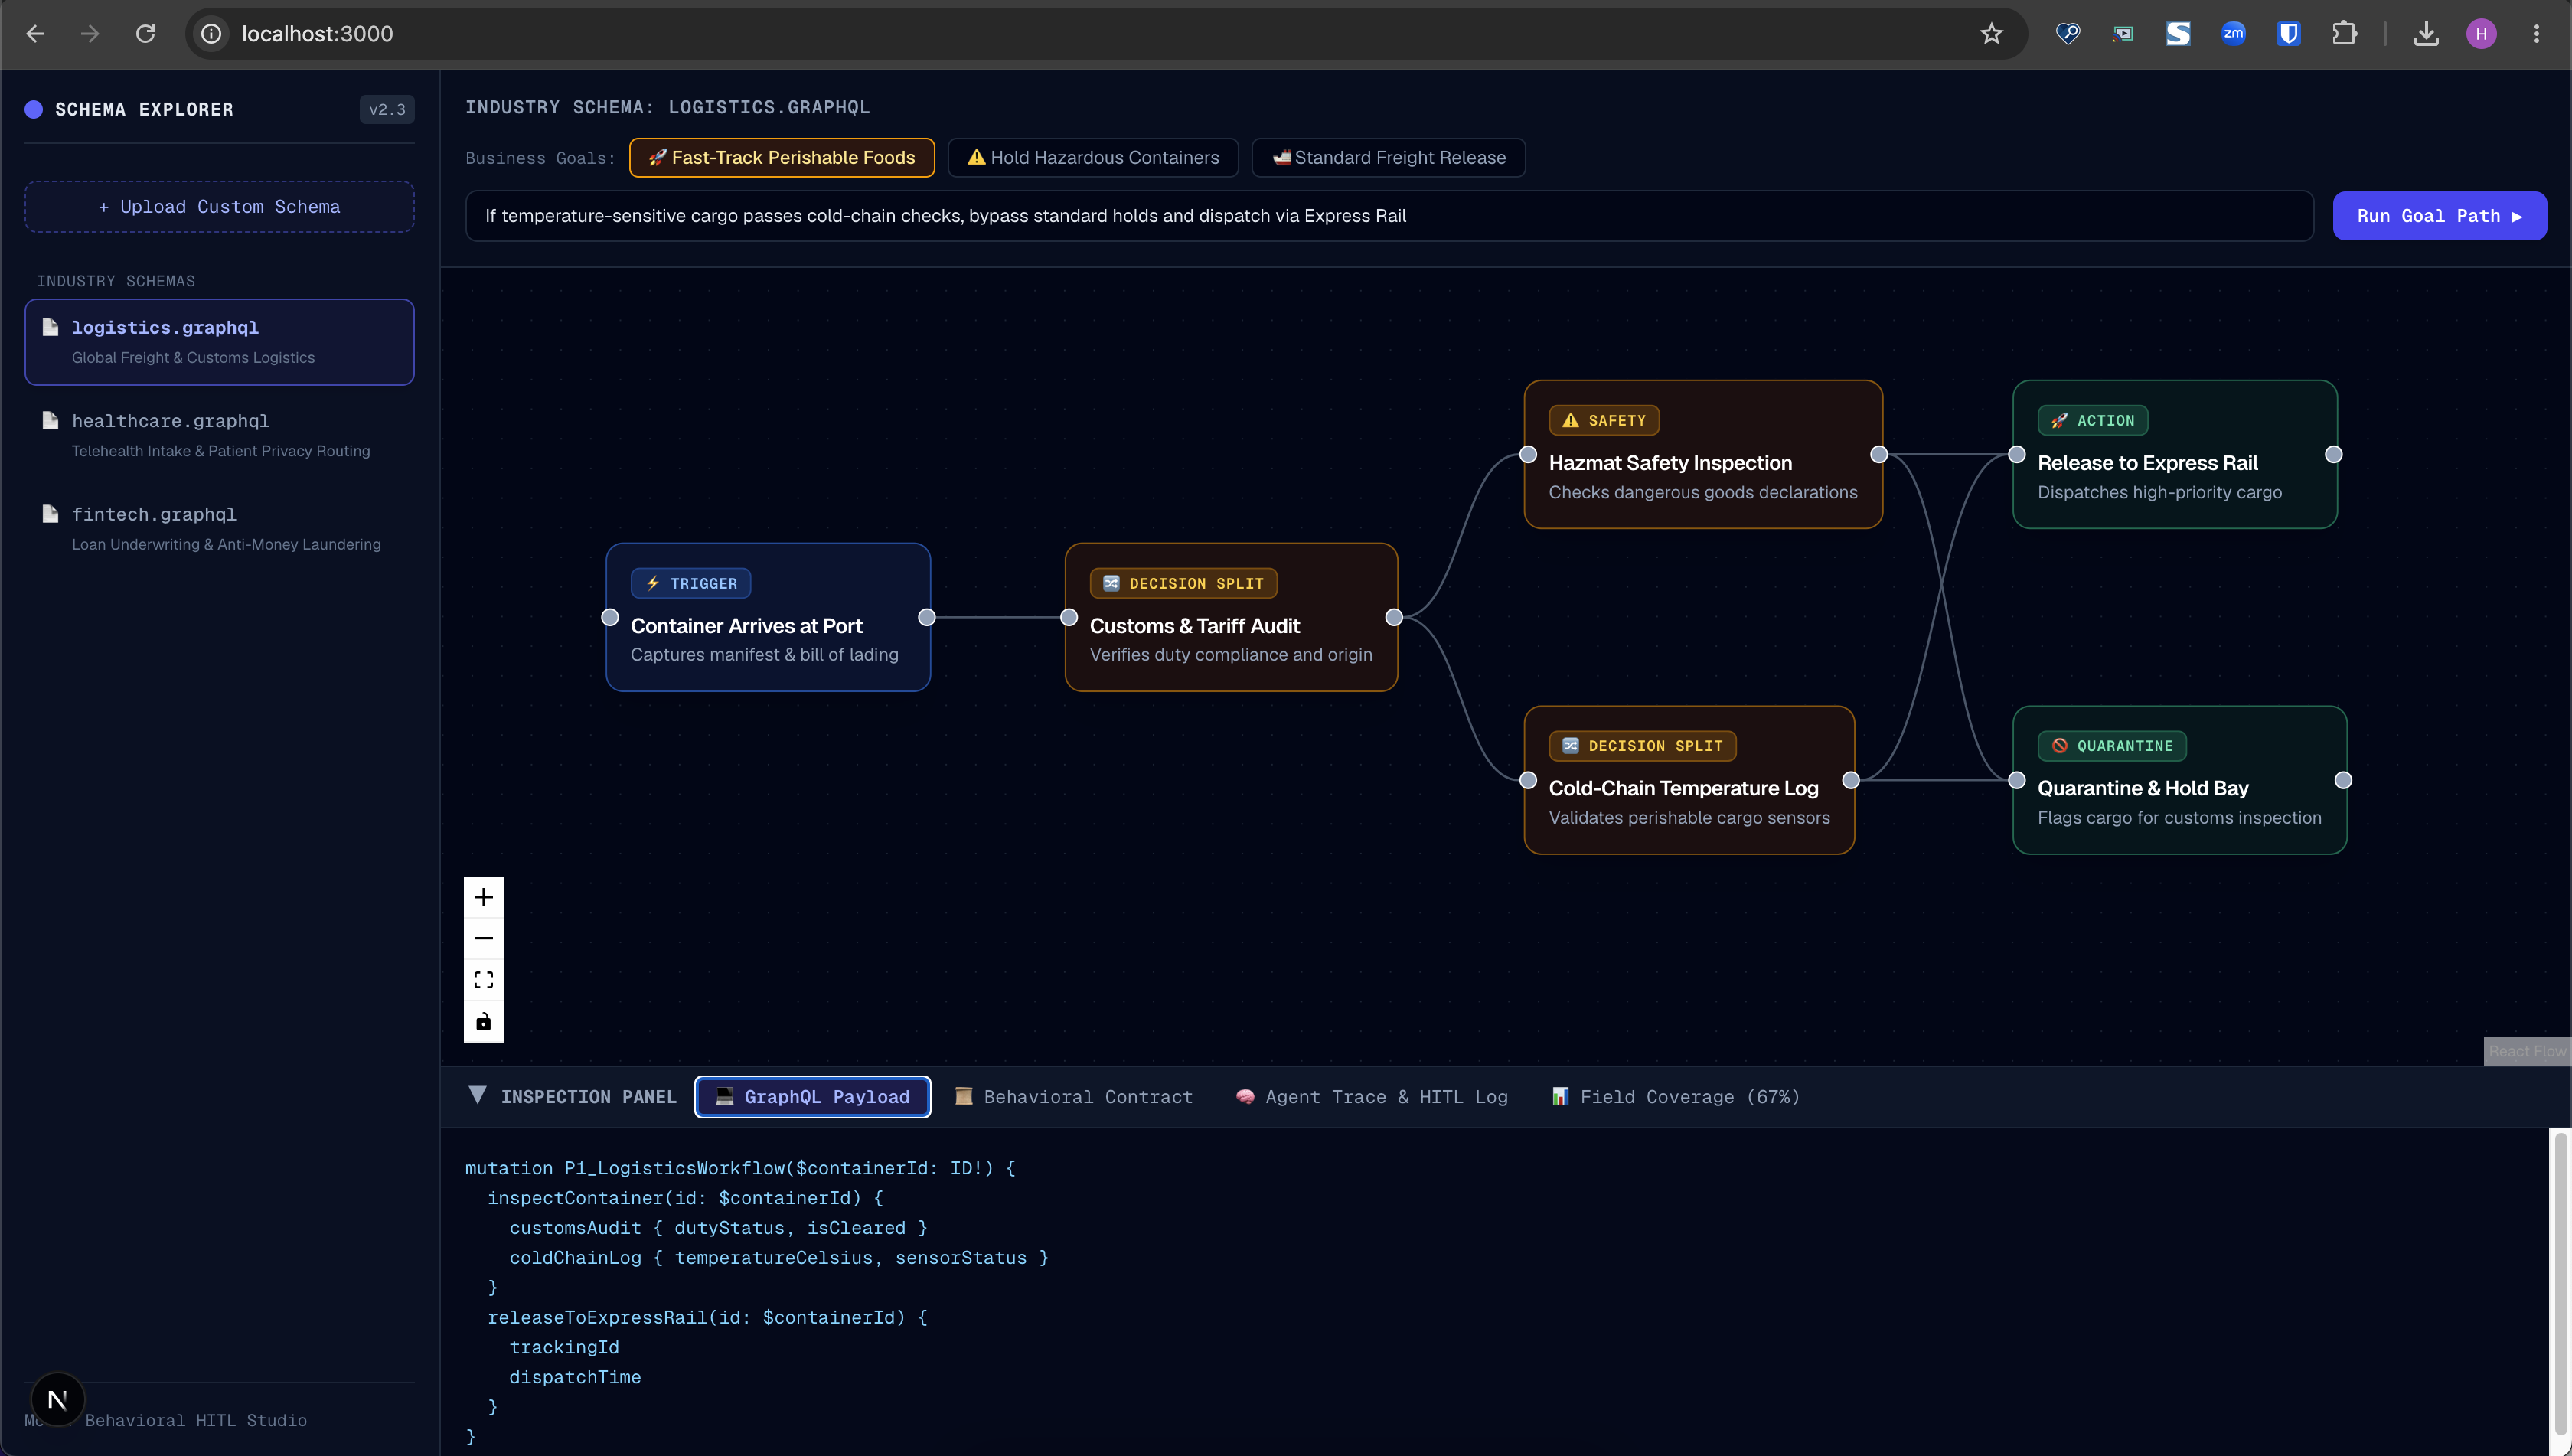Select Standard Freight Release goal
Screen dimensions: 2572x1456
click(x=1388, y=157)
